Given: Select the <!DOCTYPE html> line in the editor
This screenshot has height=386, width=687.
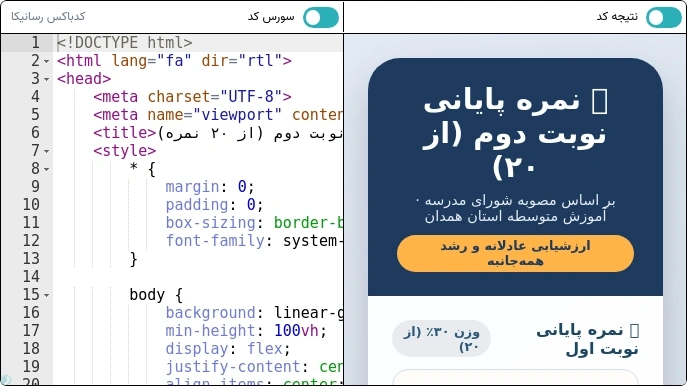Looking at the screenshot, I should 124,43.
